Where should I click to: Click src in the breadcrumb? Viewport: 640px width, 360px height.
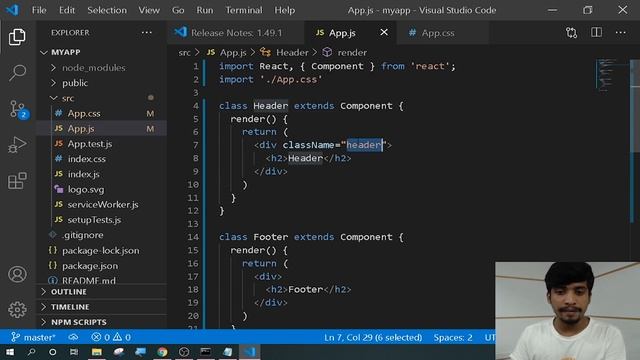click(184, 53)
